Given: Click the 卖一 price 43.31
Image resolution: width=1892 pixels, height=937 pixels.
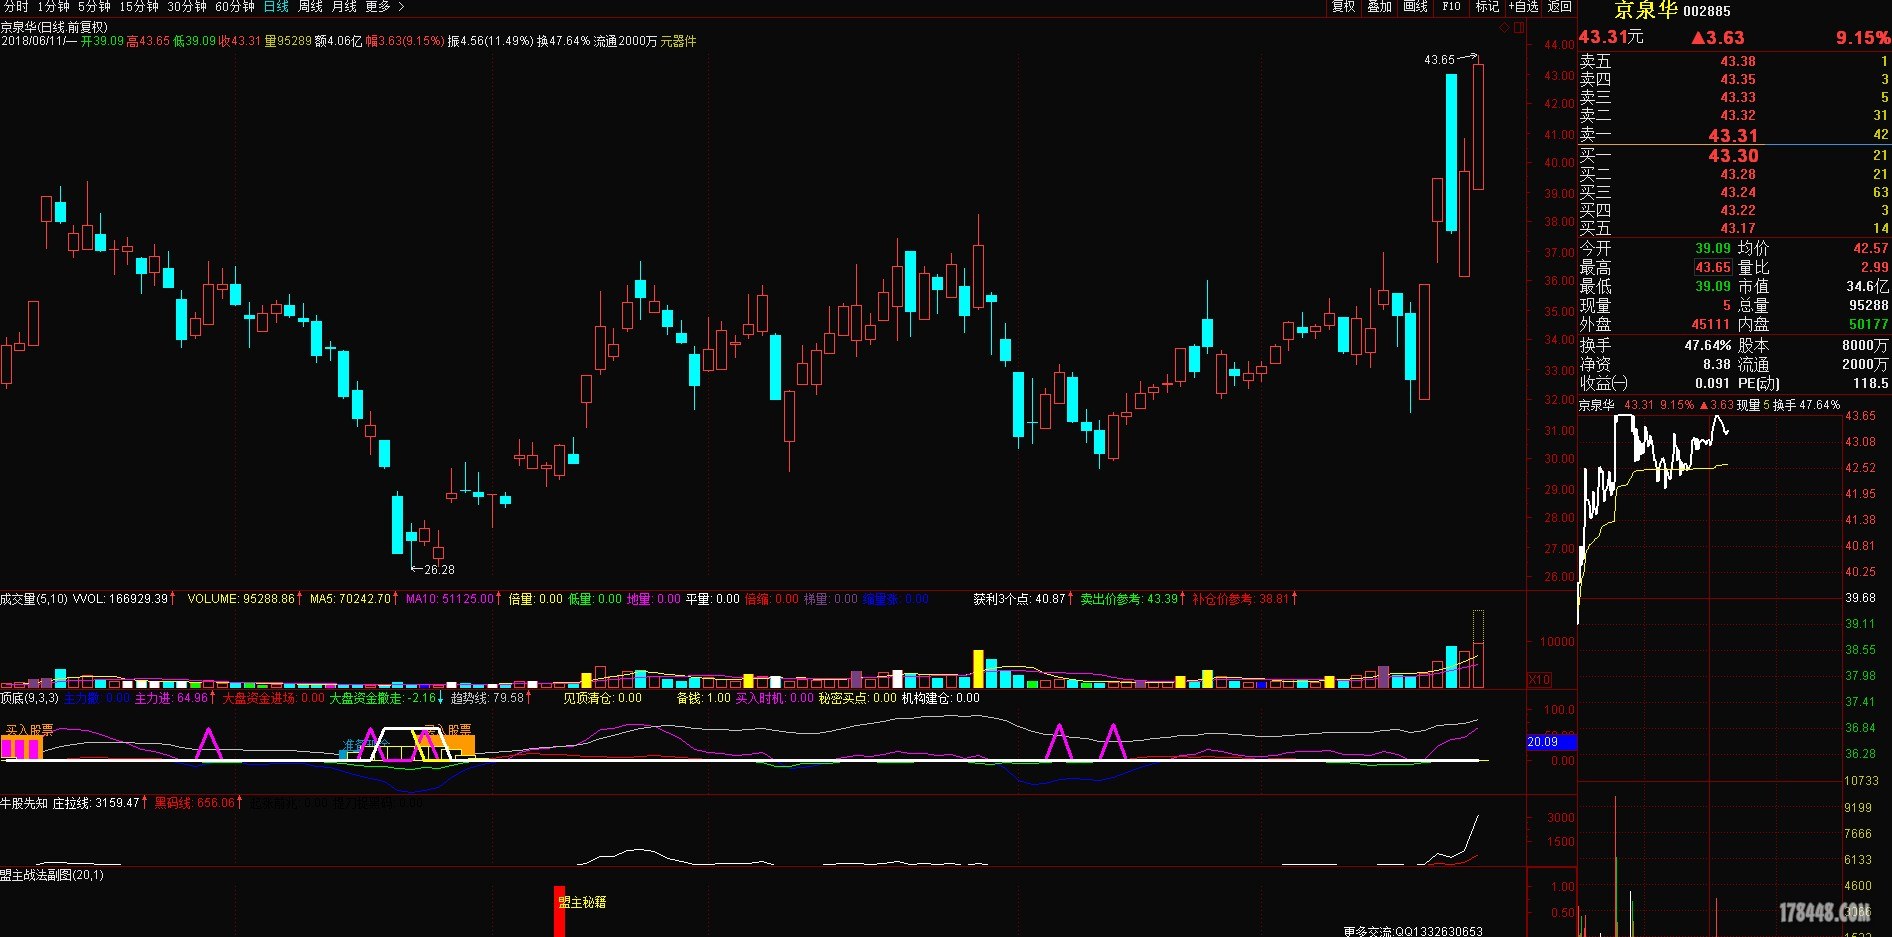Looking at the screenshot, I should pos(1733,135).
